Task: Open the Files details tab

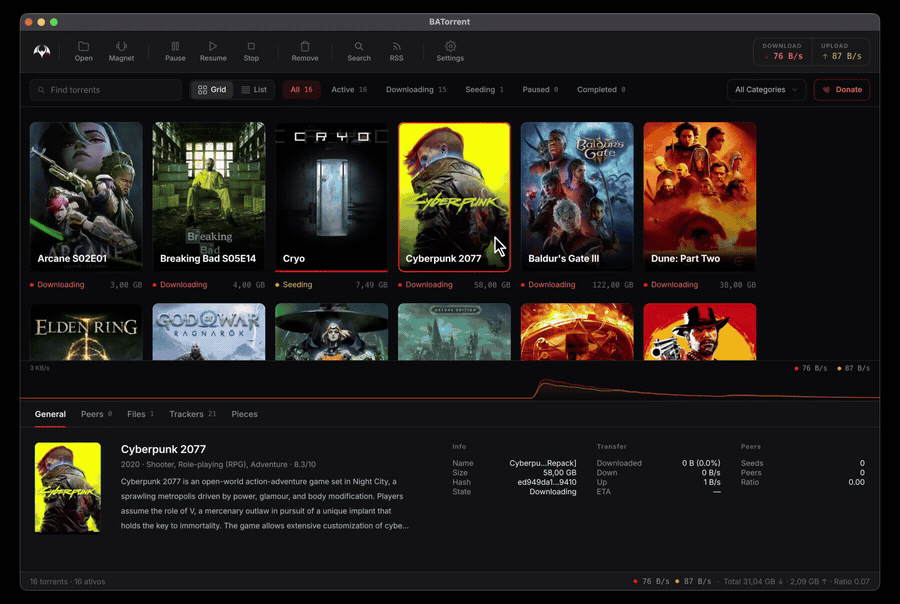Action: [140, 414]
